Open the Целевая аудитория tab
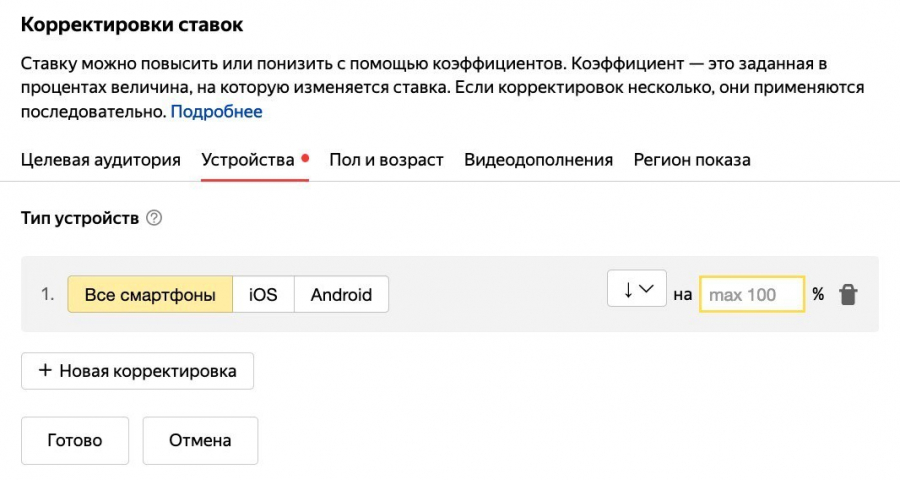The image size is (900, 480). point(101,160)
